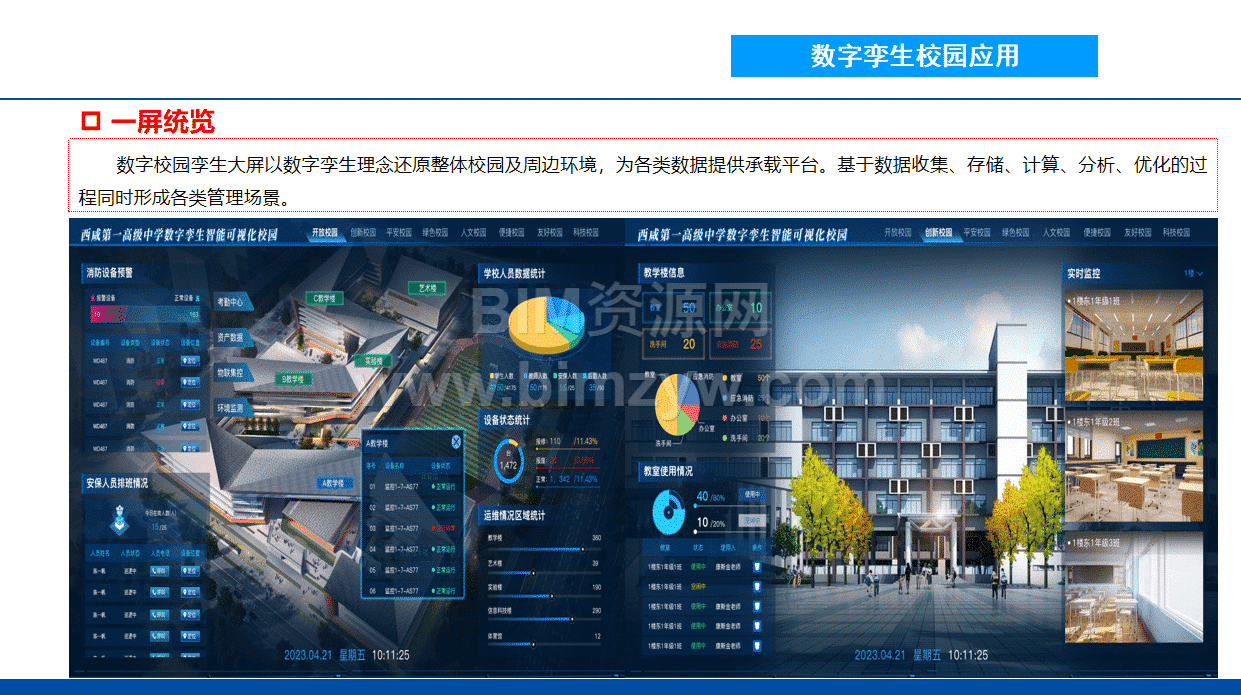
Task: Select the 人文校园 tab on right dashboard
Action: click(1056, 233)
